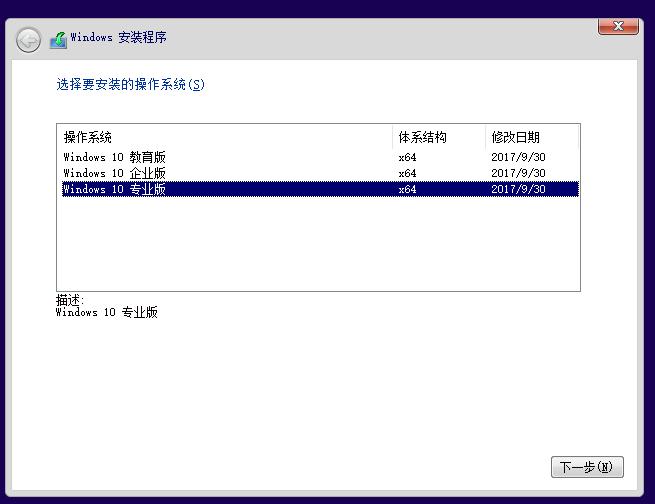Click 2017/9/30 date in the 专业版 row
655x504 pixels.
(x=518, y=189)
